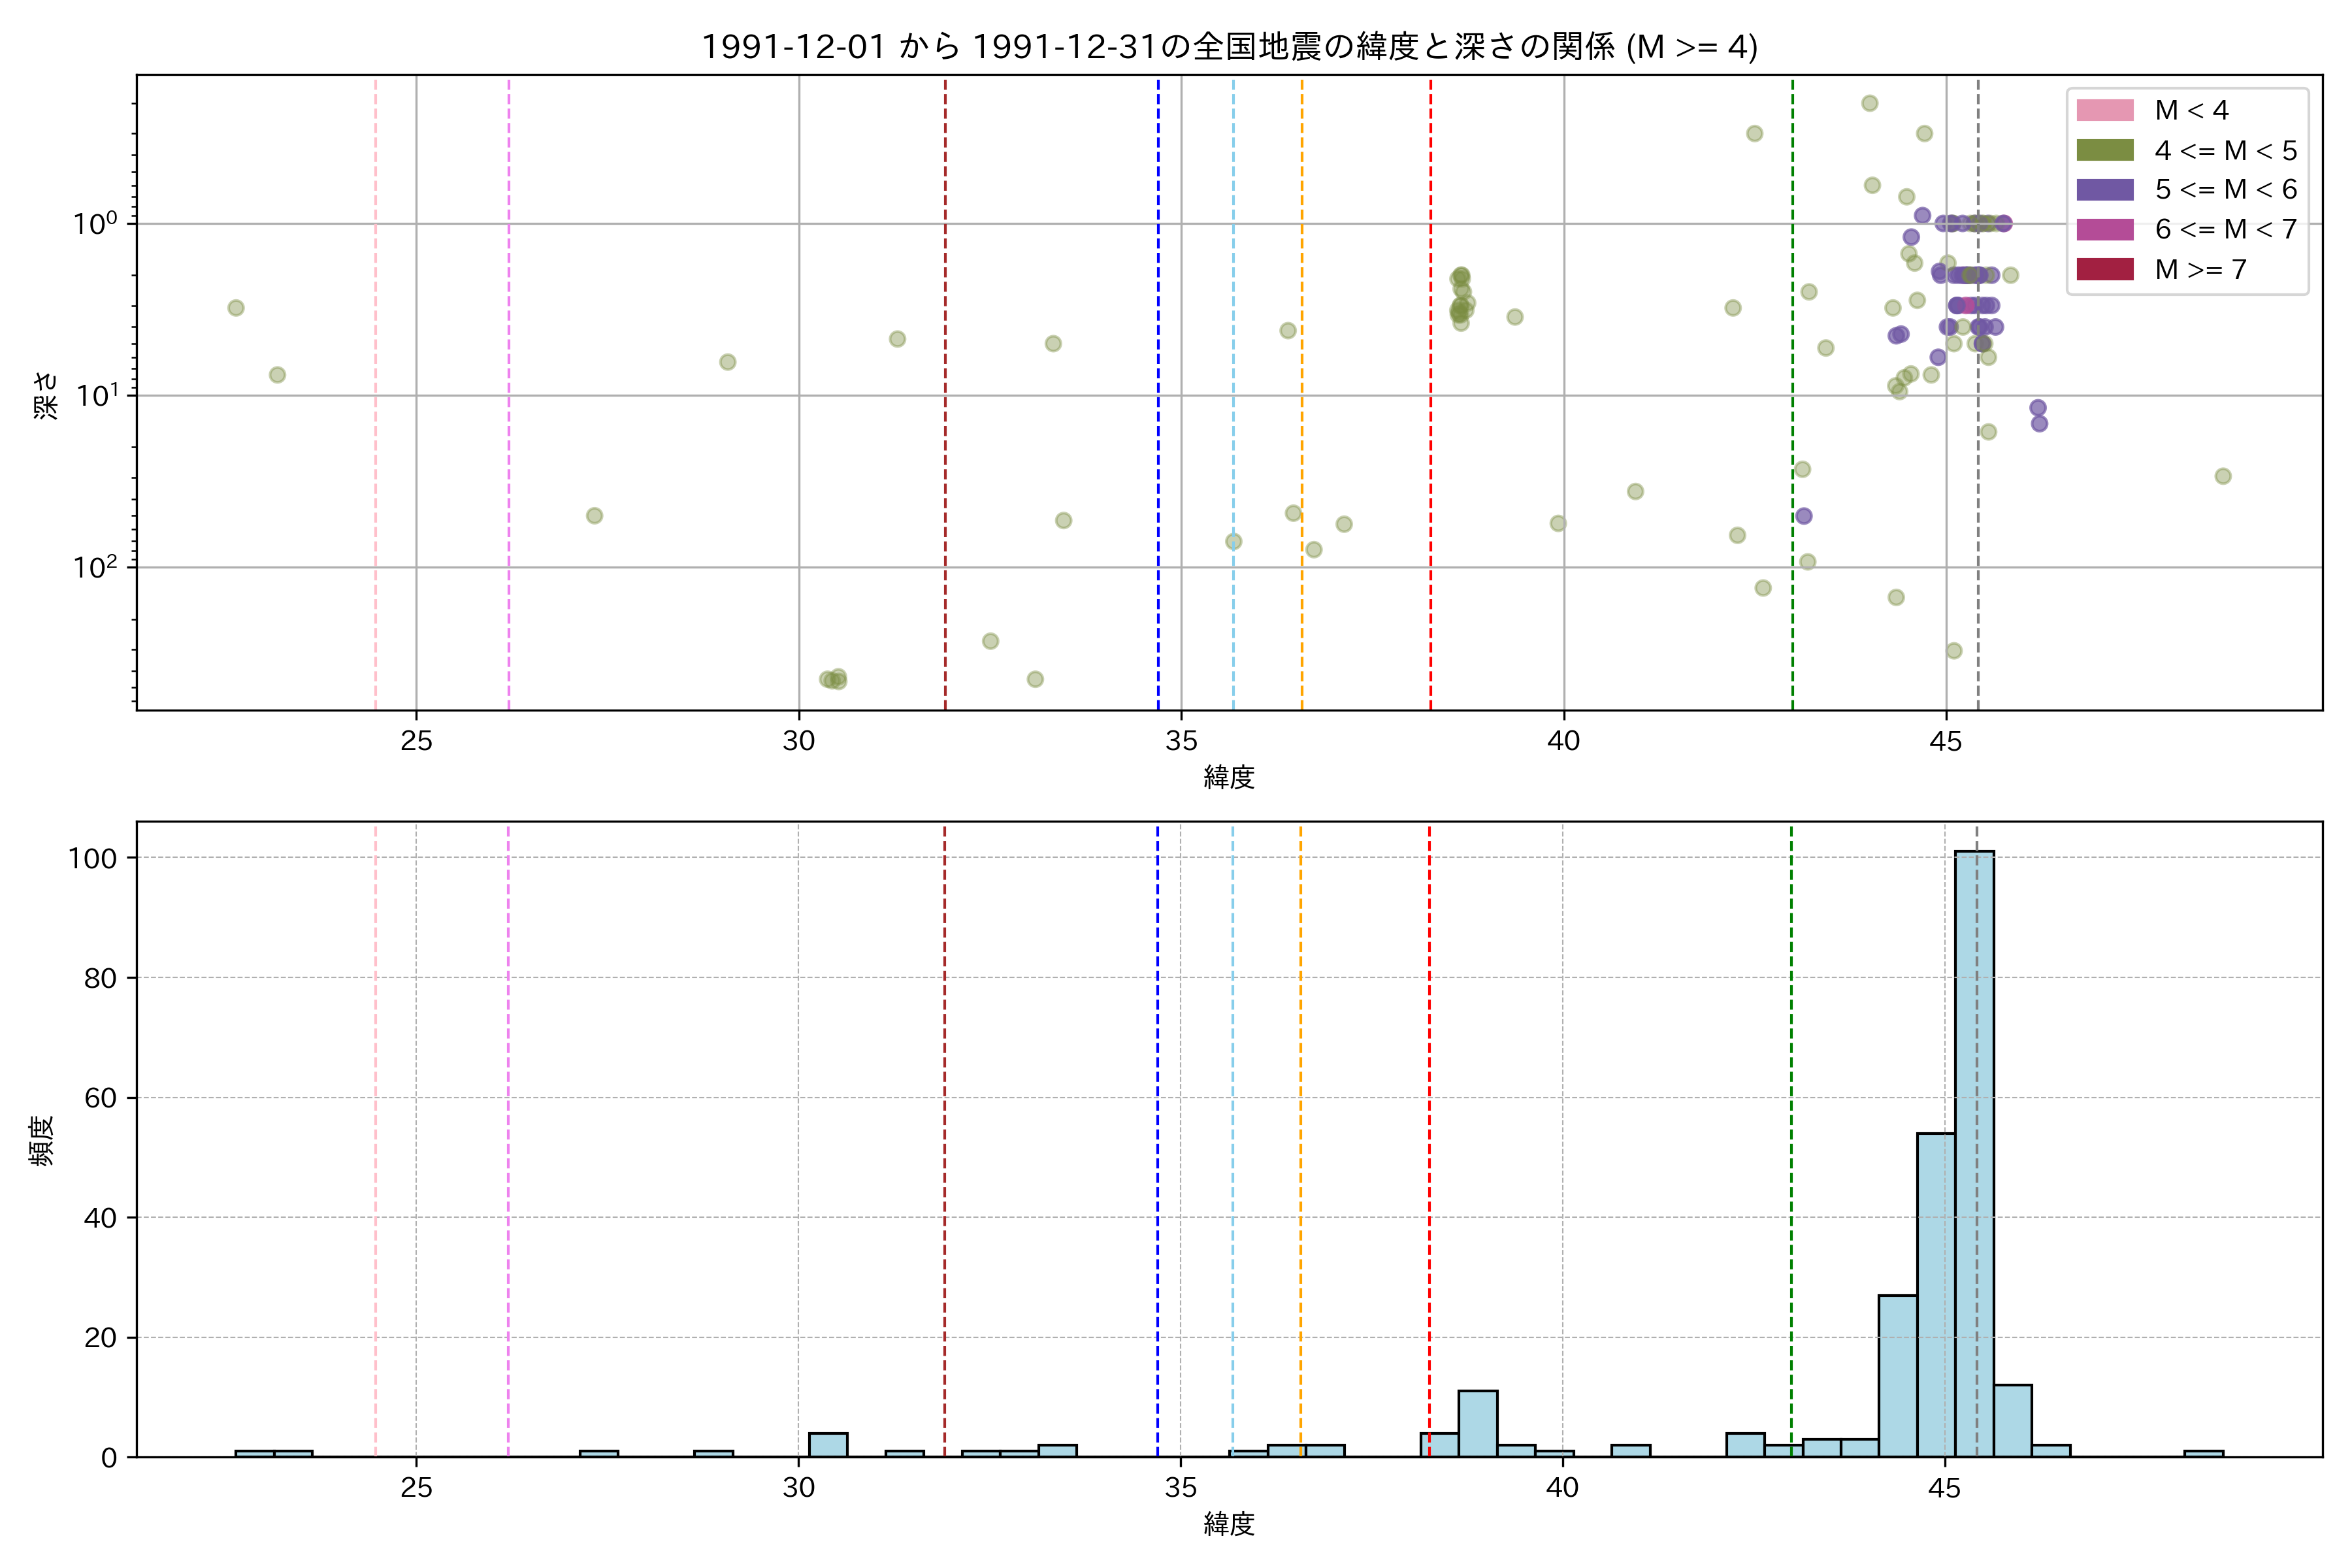The image size is (2352, 1568).
Task: Click the rightmost scatter point near latitude 48.5
Action: pyautogui.click(x=2223, y=476)
